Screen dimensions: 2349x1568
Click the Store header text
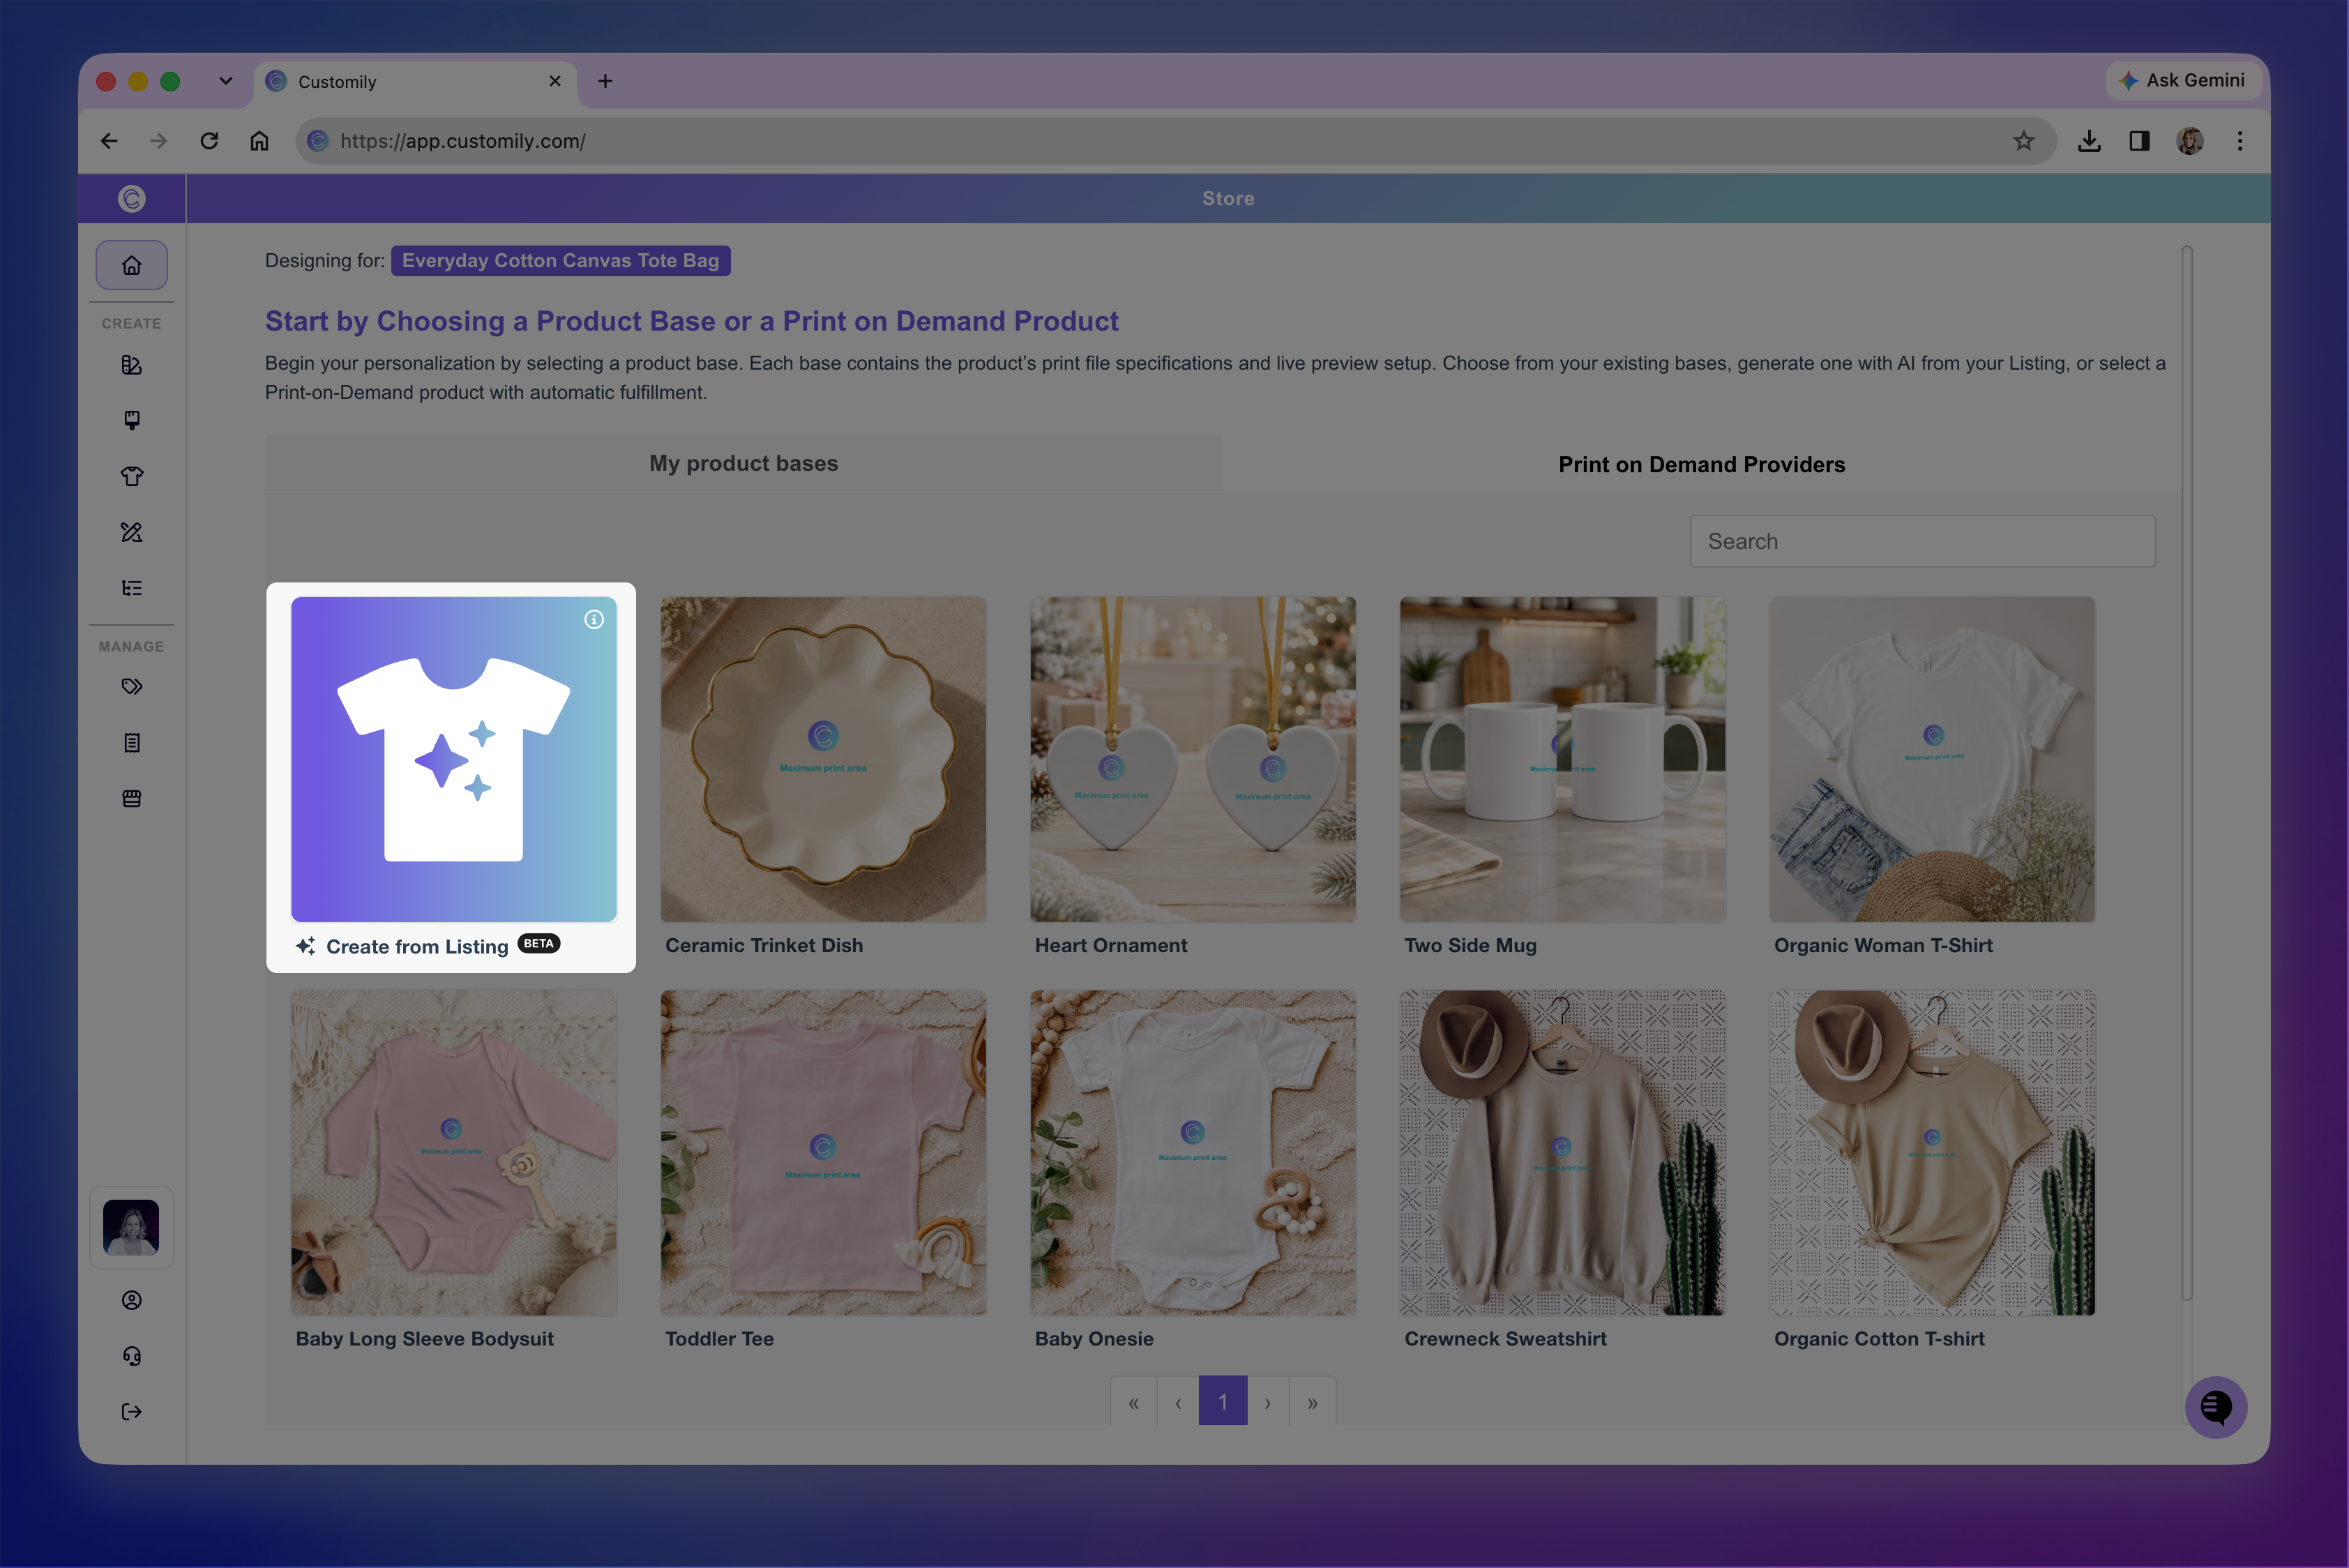(1228, 198)
